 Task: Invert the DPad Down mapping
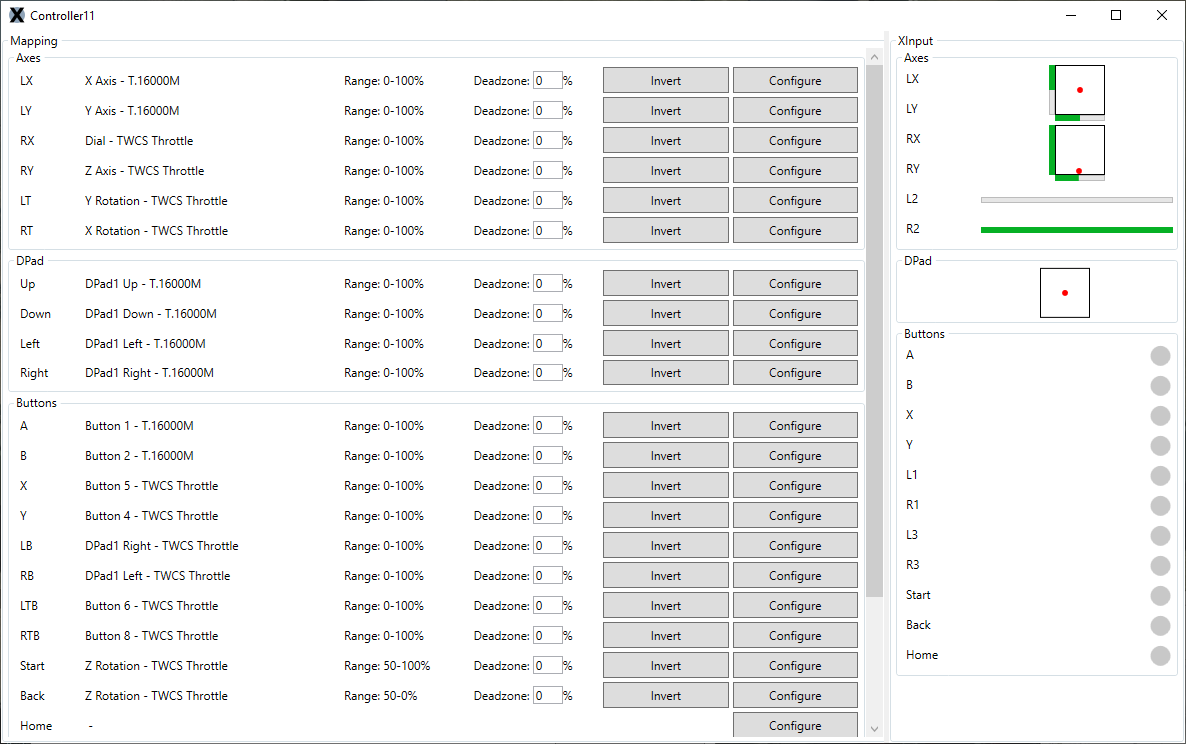click(666, 313)
